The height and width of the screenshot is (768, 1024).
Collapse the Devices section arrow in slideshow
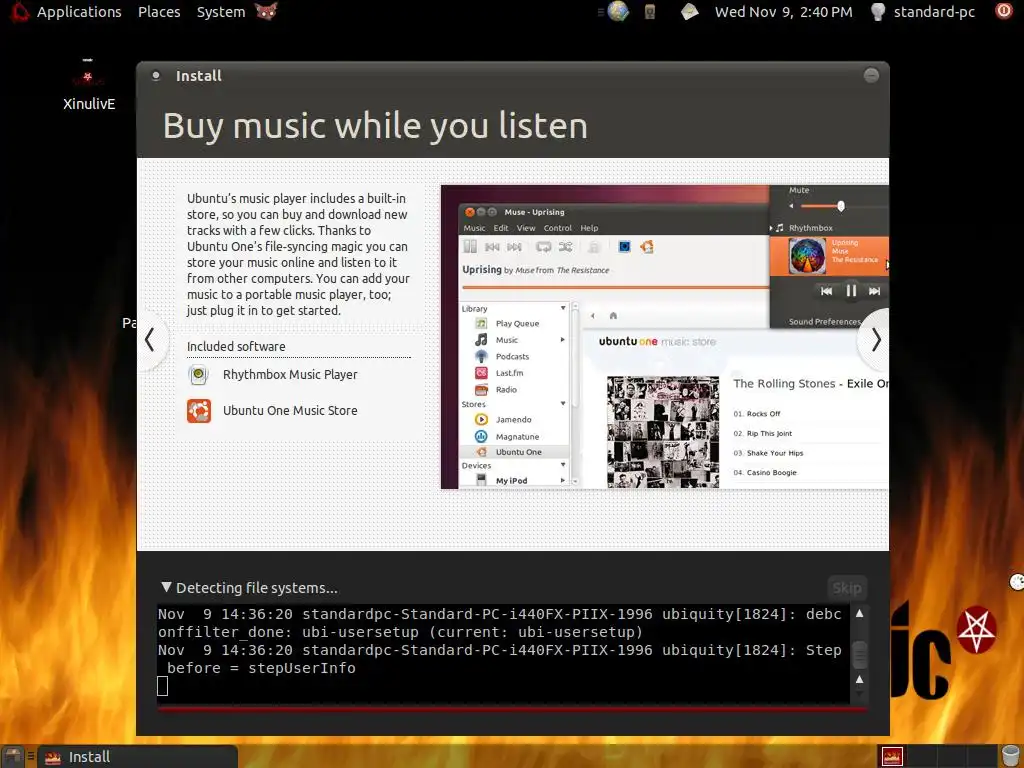pyautogui.click(x=563, y=465)
